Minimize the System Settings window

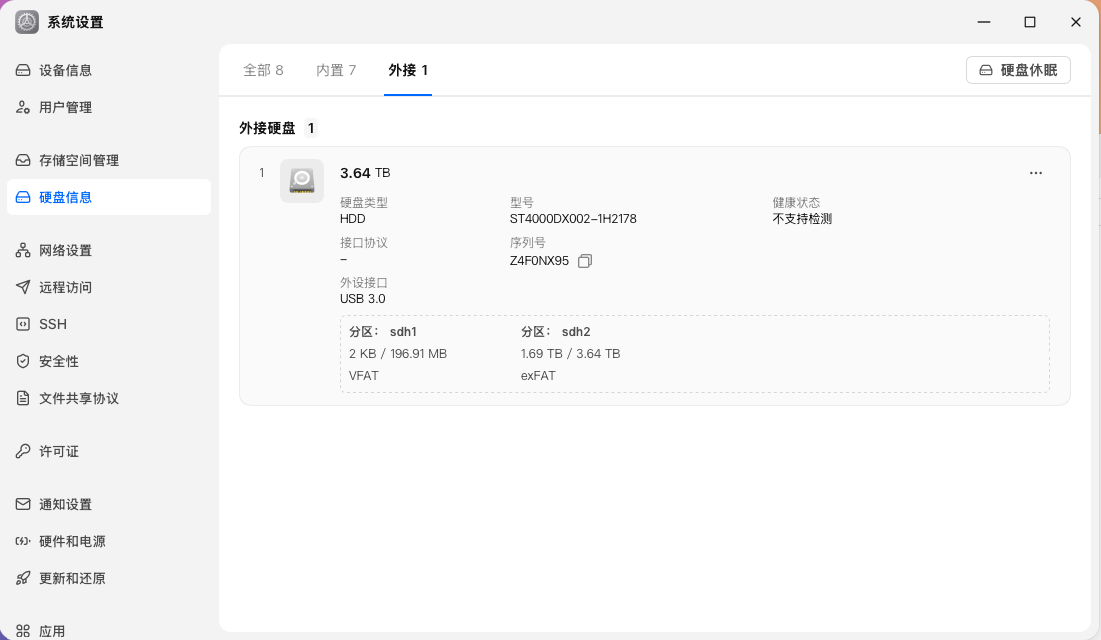(984, 22)
